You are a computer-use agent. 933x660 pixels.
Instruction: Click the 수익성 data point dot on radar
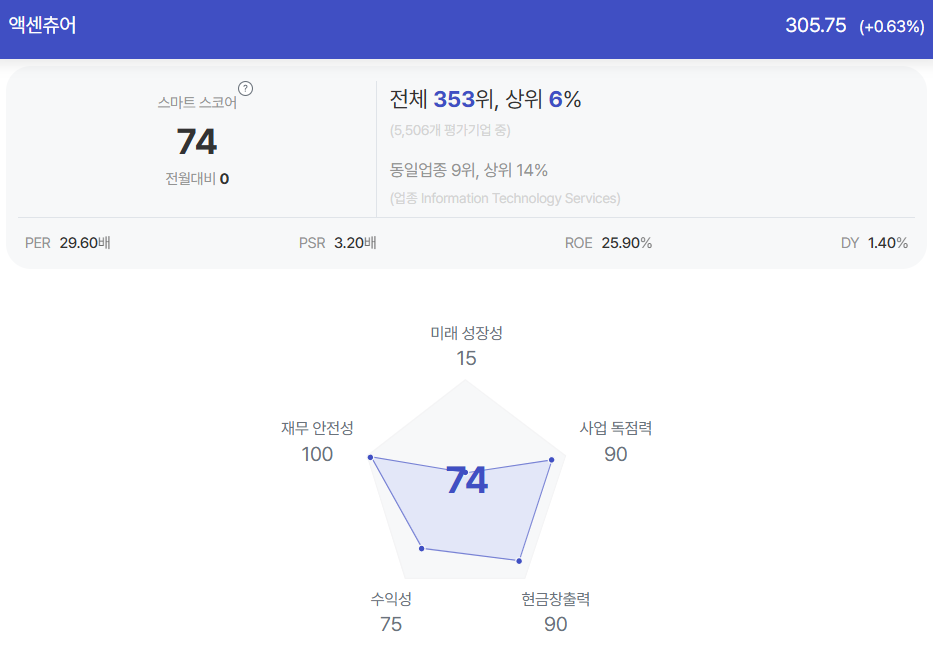point(421,548)
